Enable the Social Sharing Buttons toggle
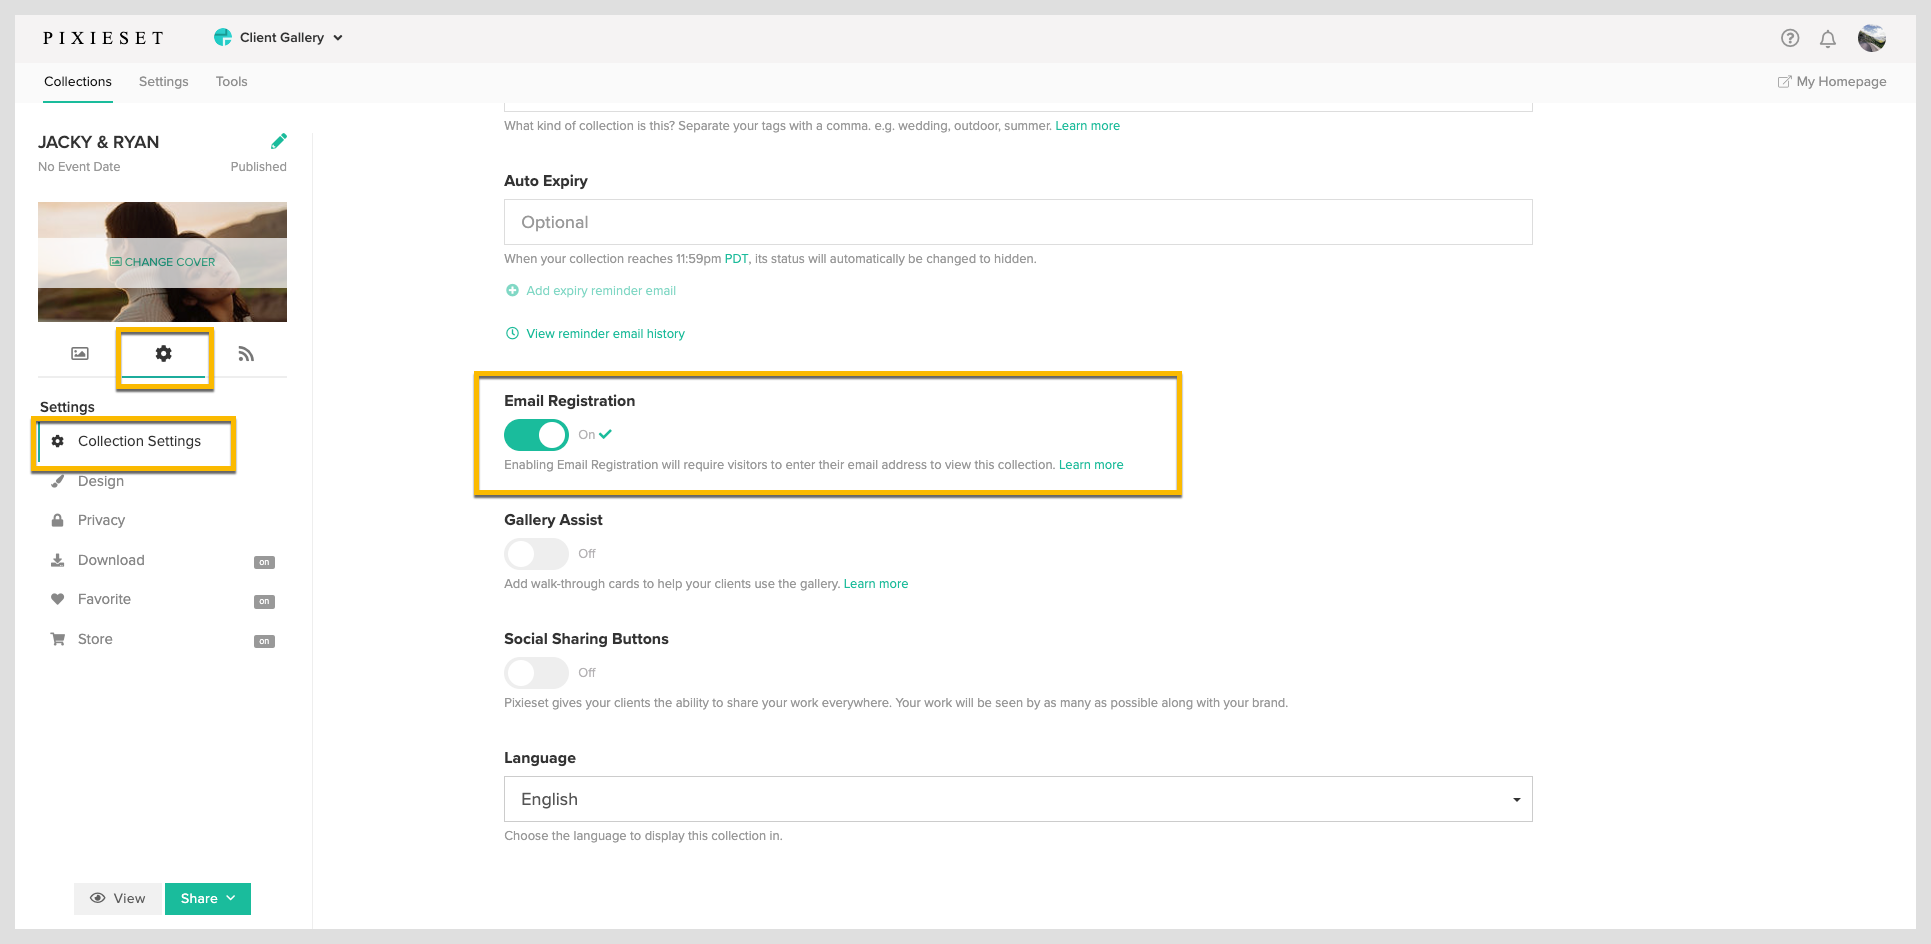1931x944 pixels. click(536, 673)
